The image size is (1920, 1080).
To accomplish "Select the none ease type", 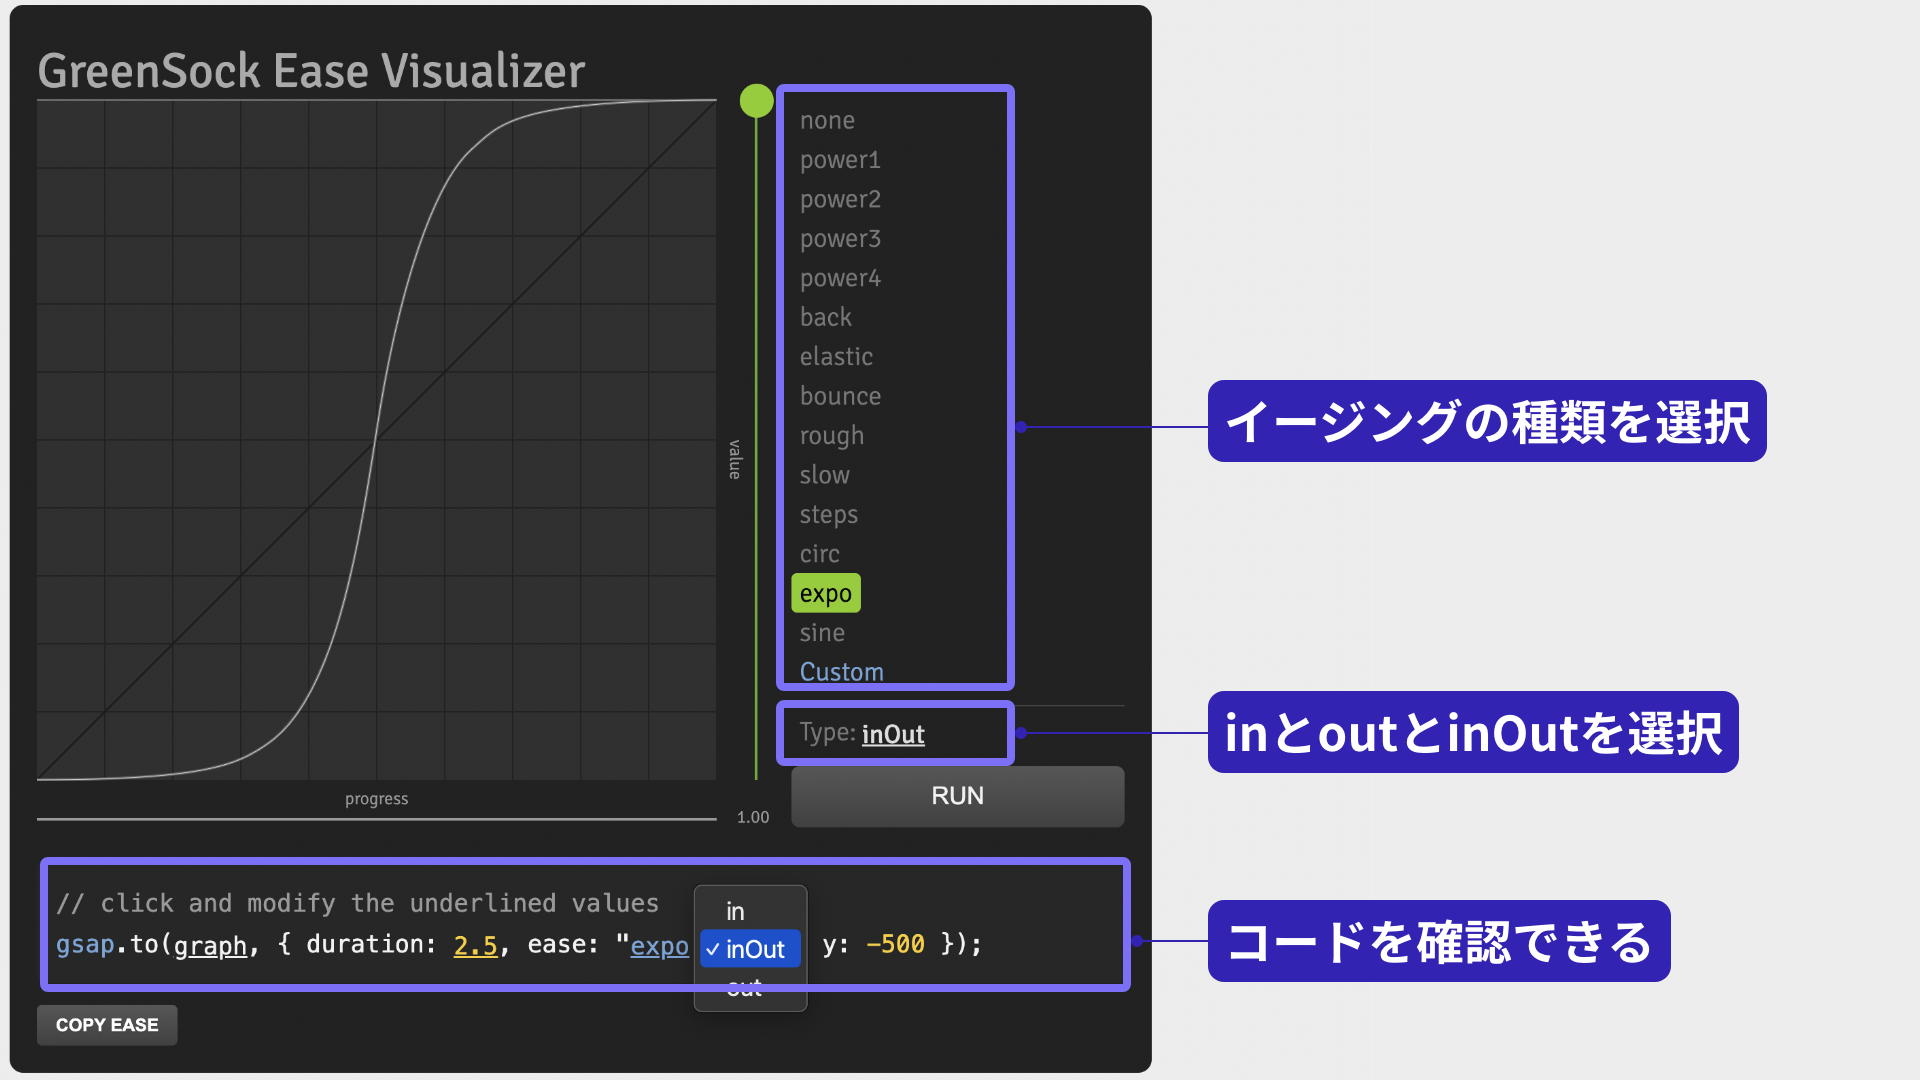I will [827, 121].
